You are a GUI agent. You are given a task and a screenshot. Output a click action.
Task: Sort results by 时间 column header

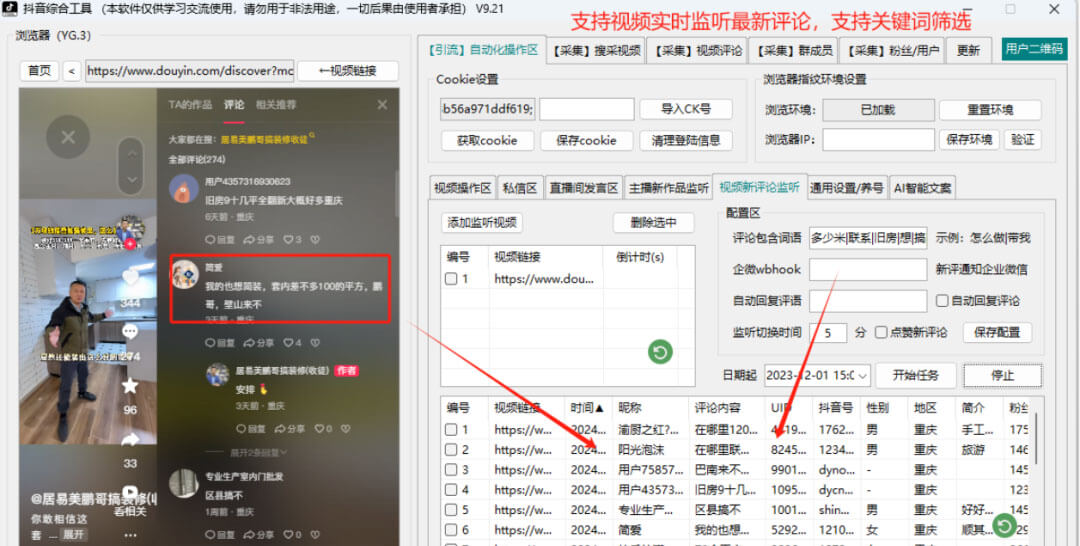coord(588,408)
